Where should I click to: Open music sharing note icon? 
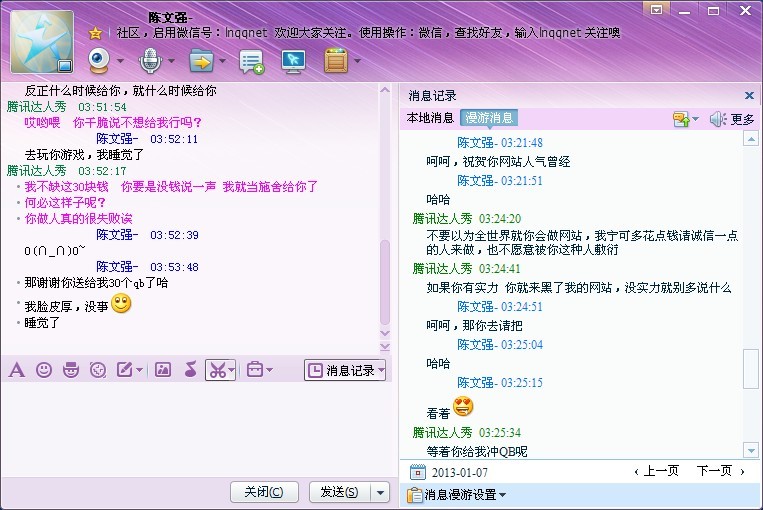pos(190,370)
